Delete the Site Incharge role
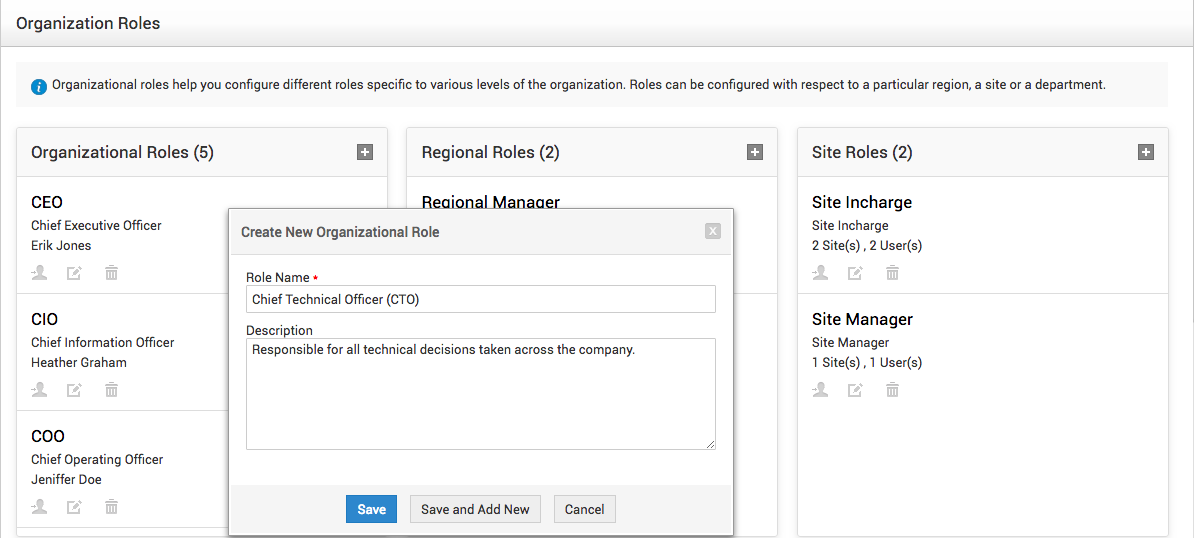This screenshot has height=538, width=1194. click(892, 272)
